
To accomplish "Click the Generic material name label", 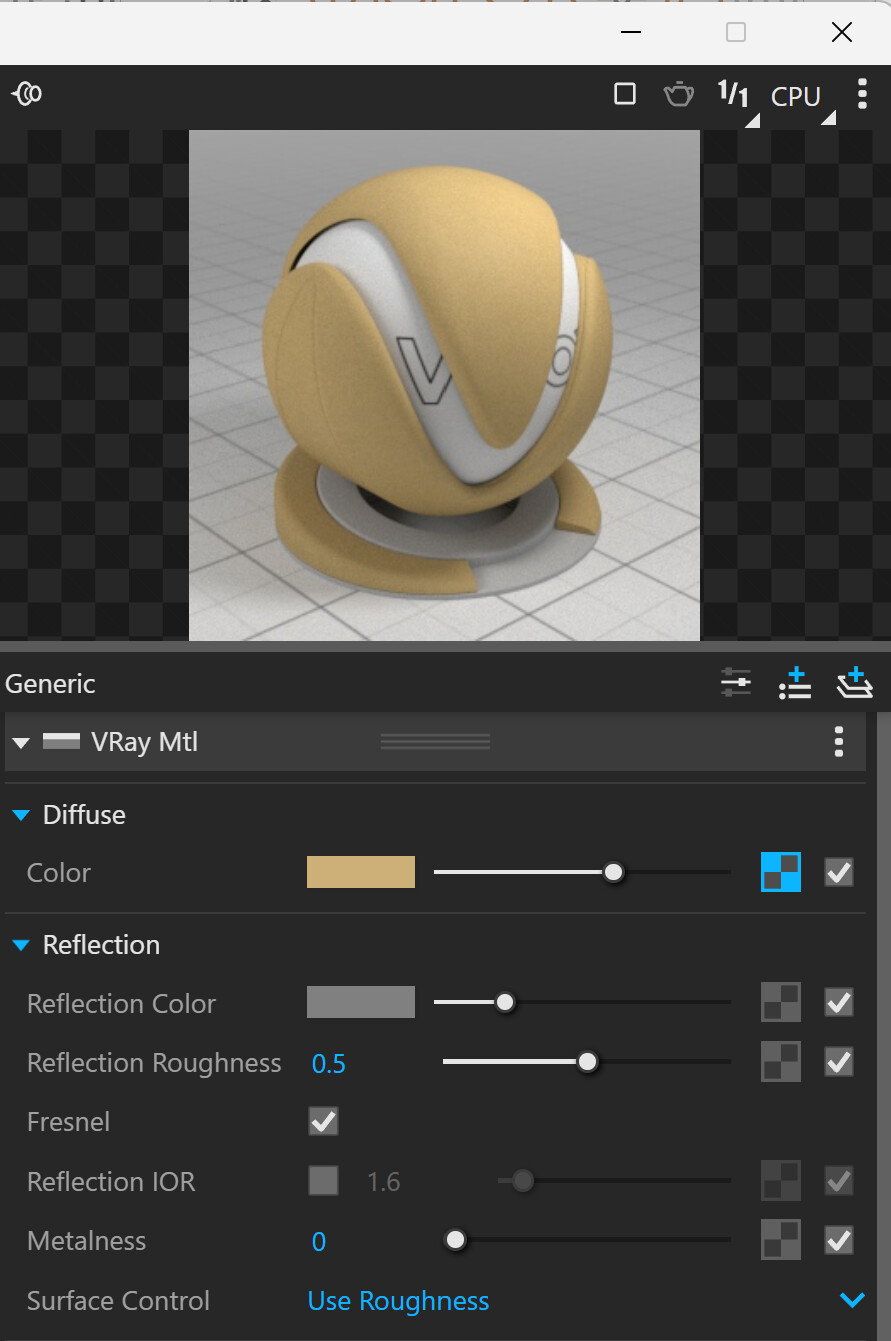I will coord(51,684).
